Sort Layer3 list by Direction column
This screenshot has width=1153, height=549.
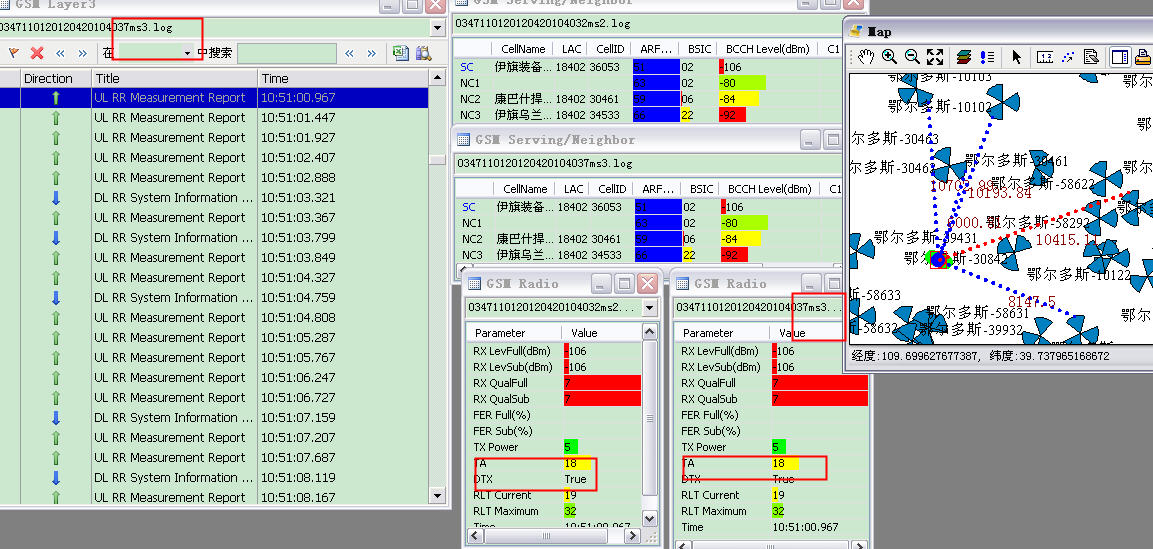pos(56,78)
